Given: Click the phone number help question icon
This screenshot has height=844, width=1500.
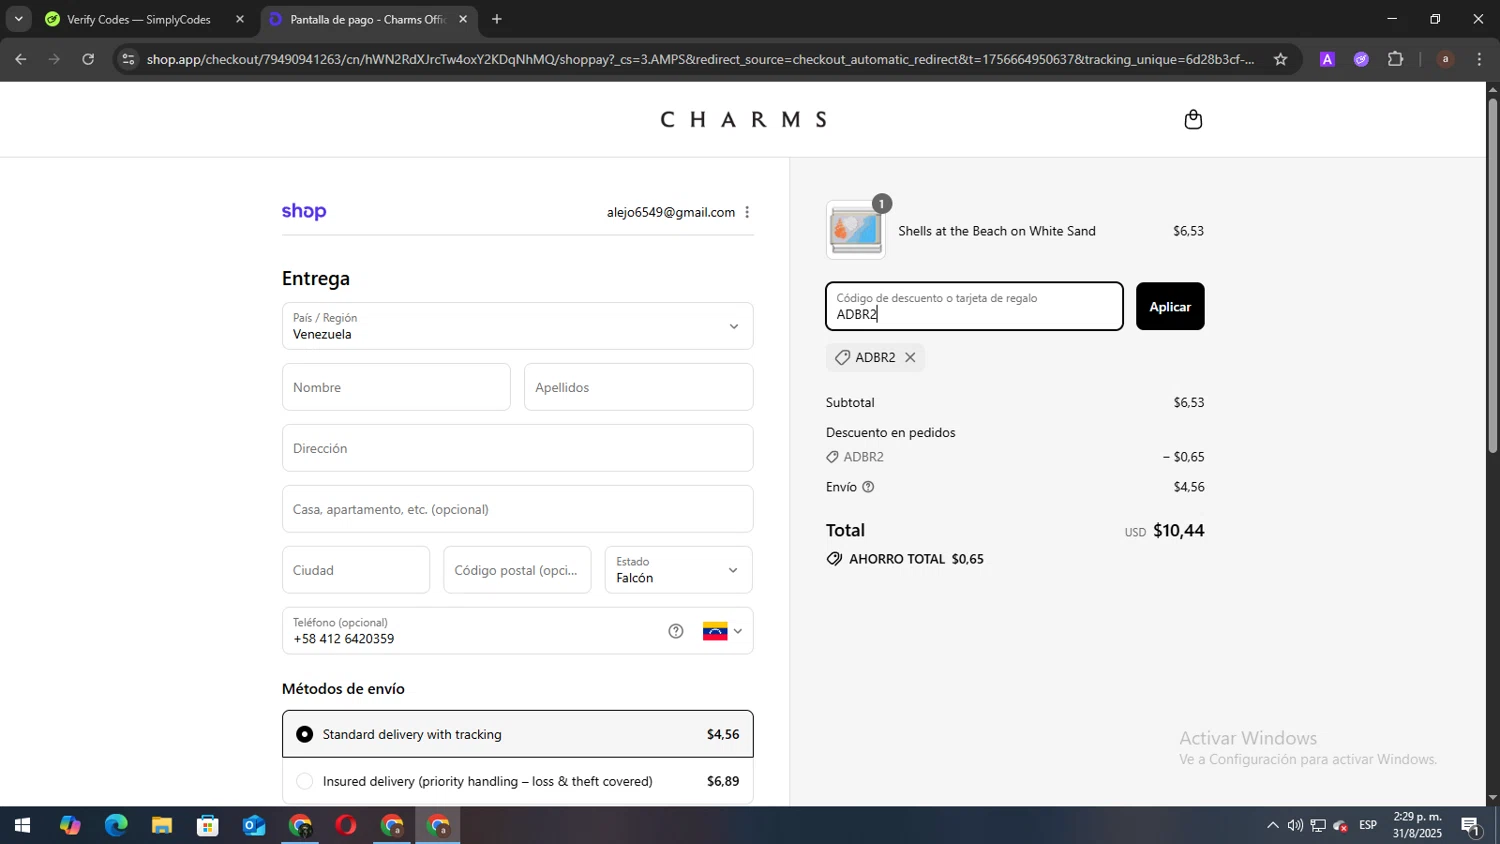Looking at the screenshot, I should pyautogui.click(x=676, y=631).
